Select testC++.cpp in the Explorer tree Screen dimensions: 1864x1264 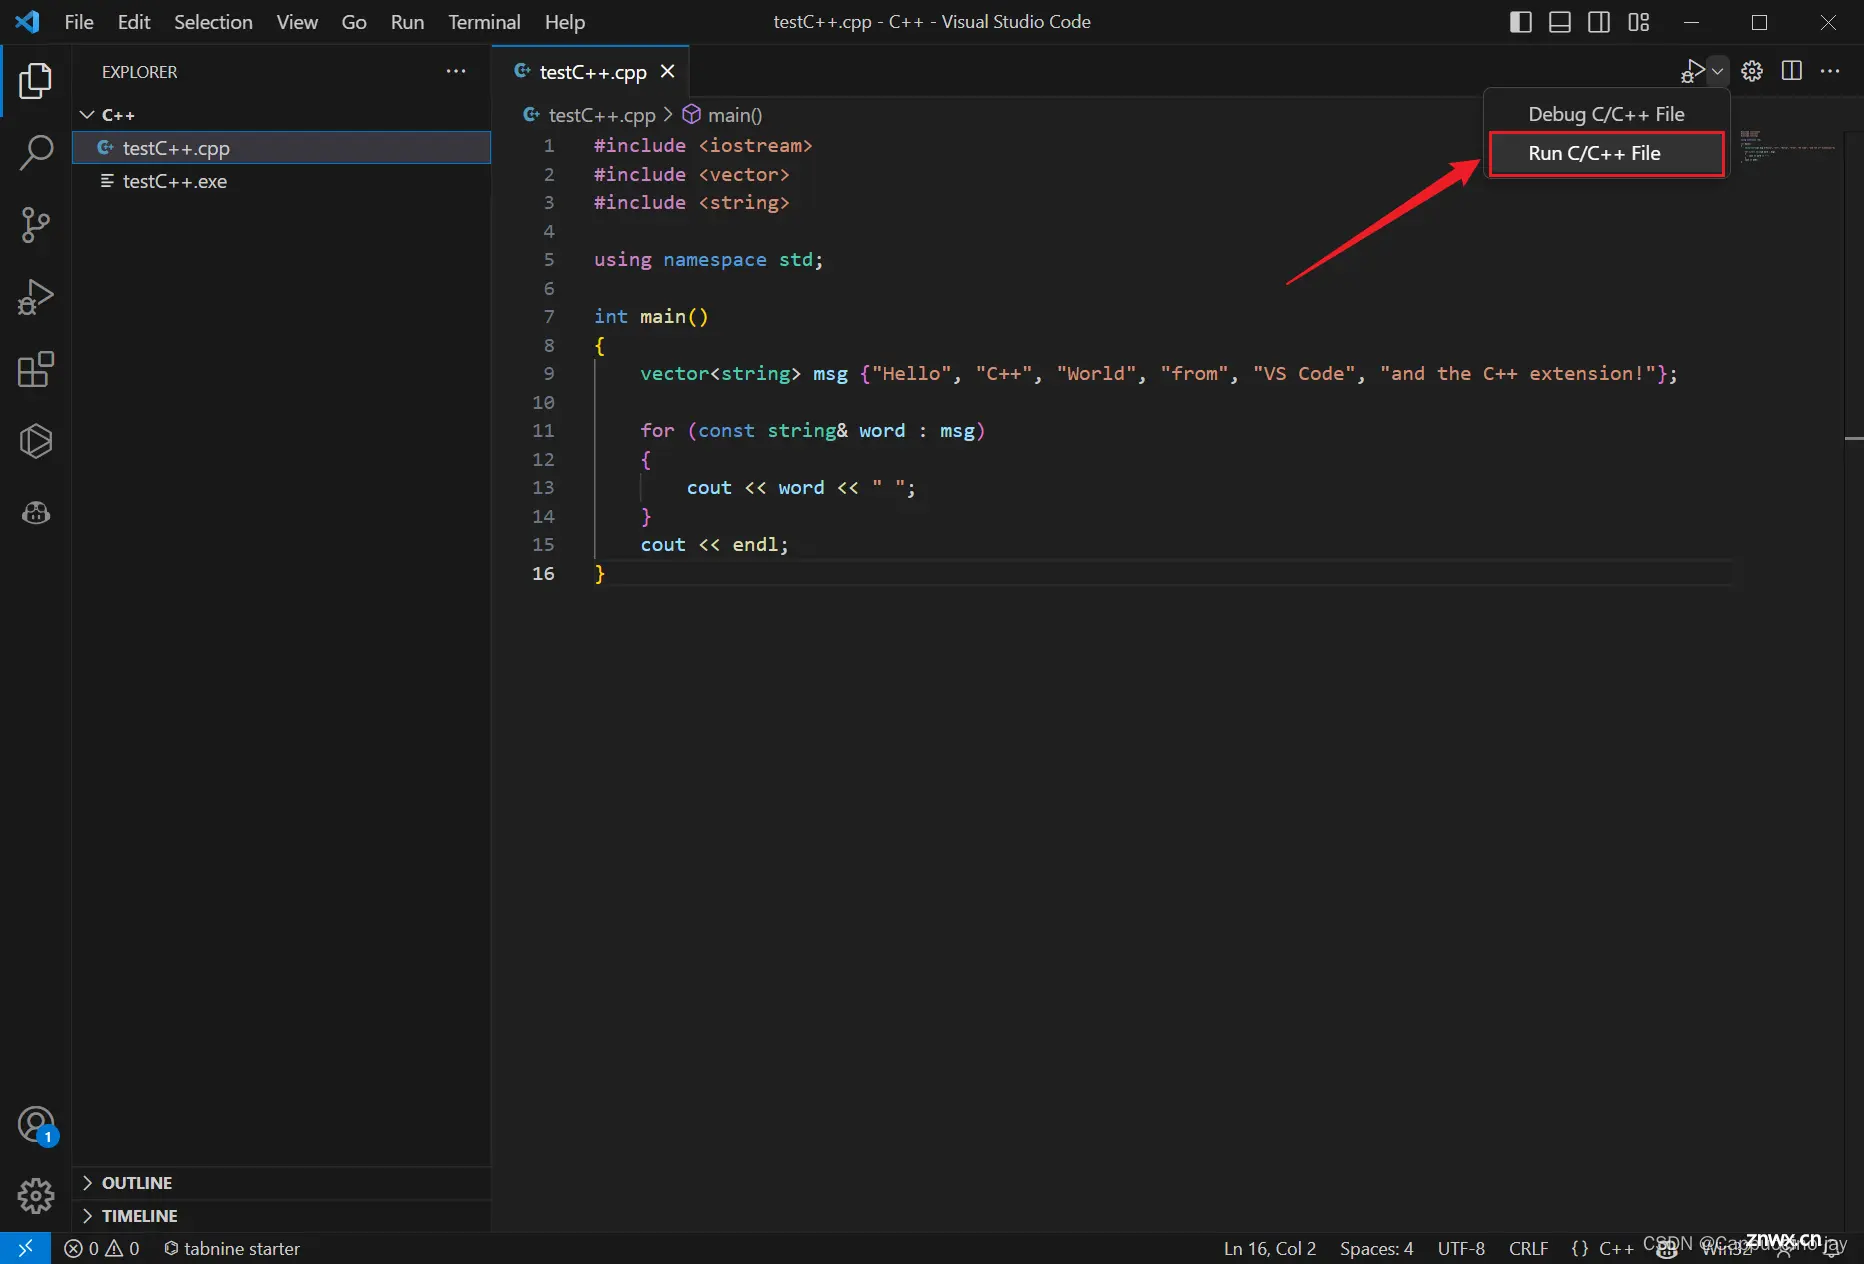281,148
